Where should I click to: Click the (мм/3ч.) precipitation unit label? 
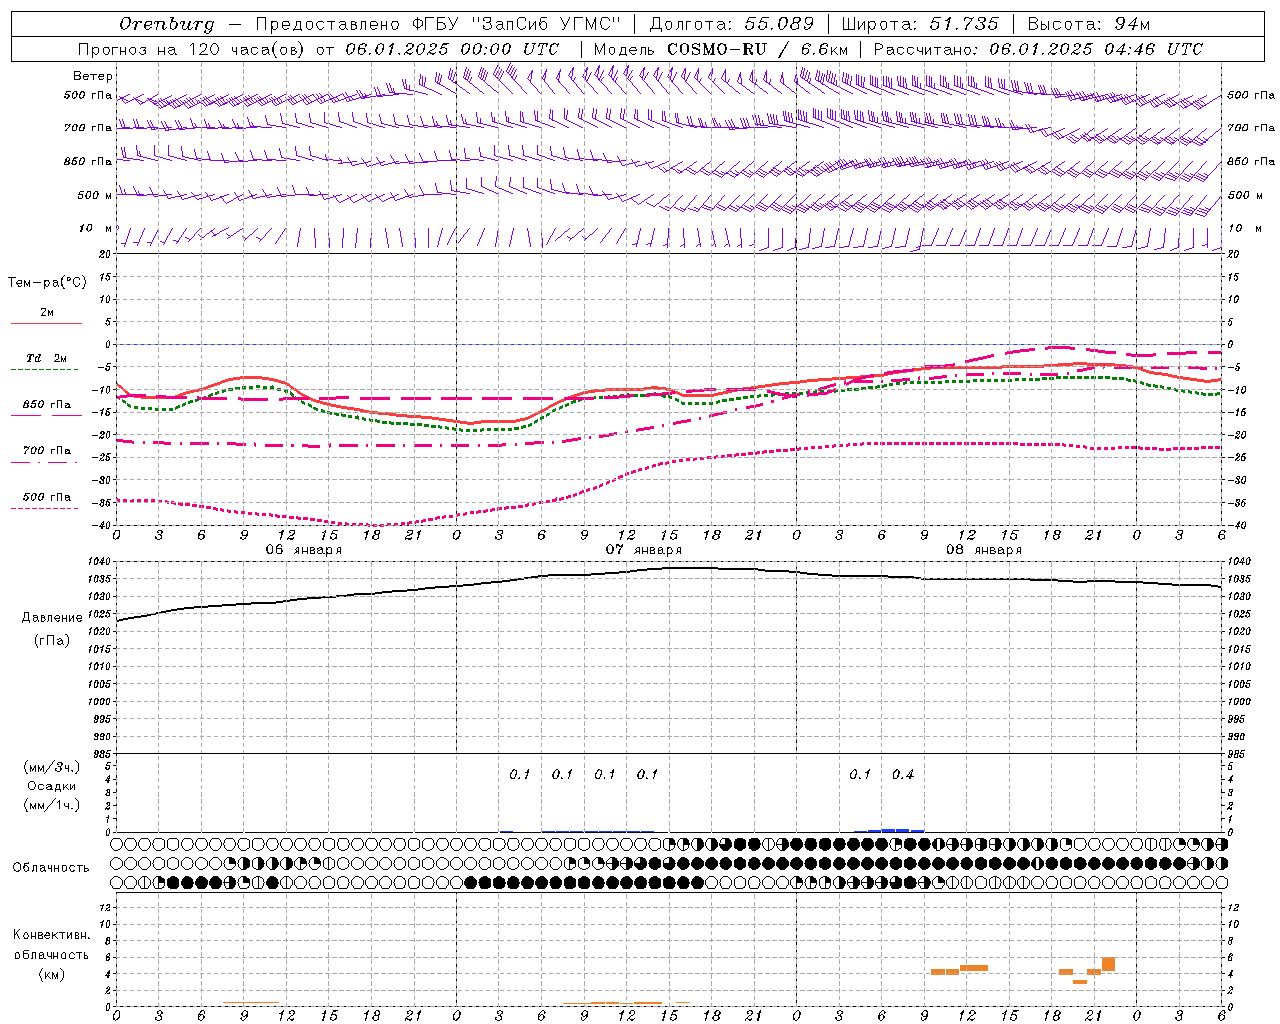coord(52,767)
